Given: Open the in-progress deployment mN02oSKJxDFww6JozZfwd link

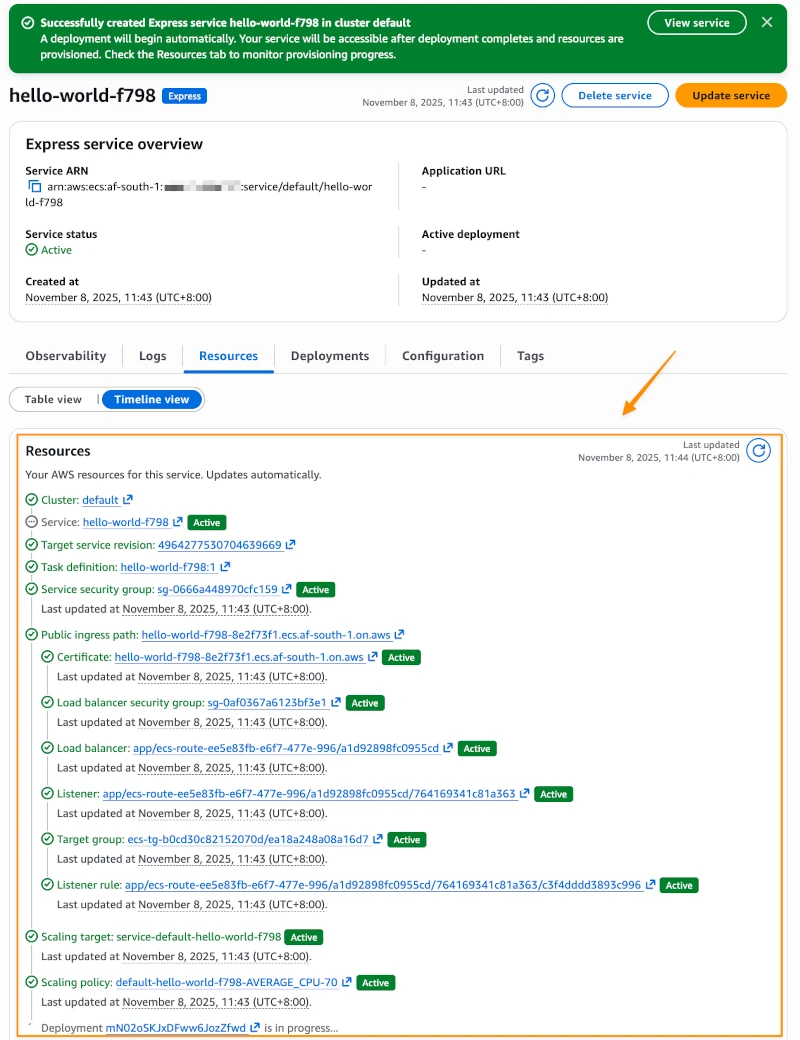Looking at the screenshot, I should tap(177, 1028).
